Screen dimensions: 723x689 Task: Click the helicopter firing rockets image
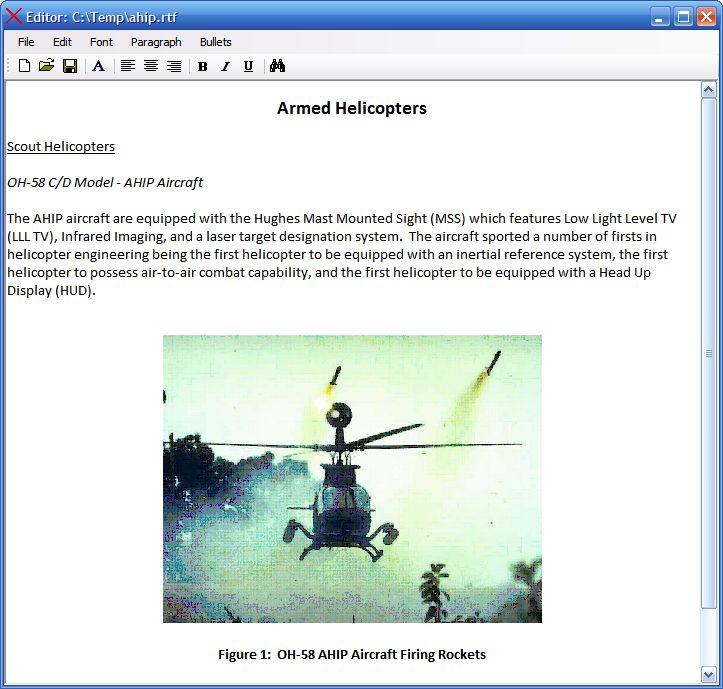pyautogui.click(x=352, y=479)
